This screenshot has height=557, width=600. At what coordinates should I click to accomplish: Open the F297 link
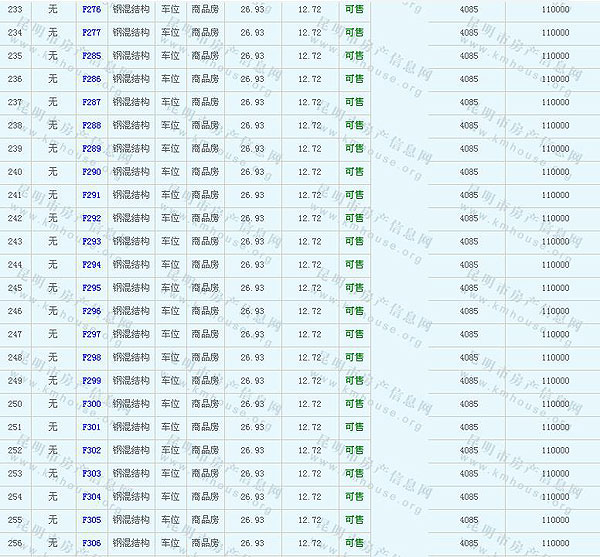click(x=91, y=334)
